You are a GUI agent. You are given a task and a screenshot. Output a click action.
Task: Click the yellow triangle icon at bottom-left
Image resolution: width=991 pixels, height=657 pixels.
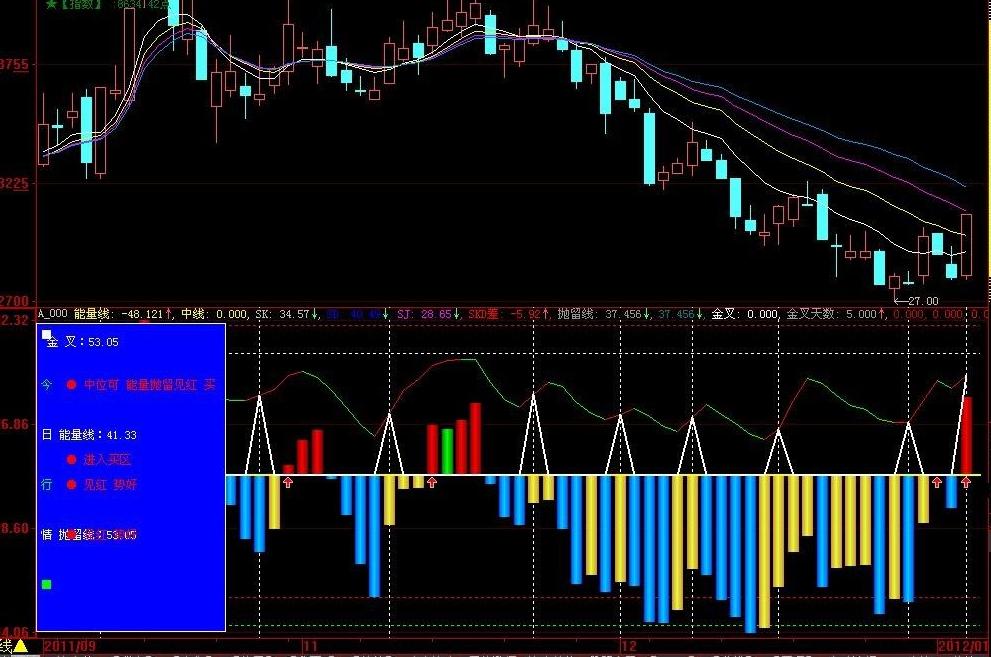tap(20, 647)
